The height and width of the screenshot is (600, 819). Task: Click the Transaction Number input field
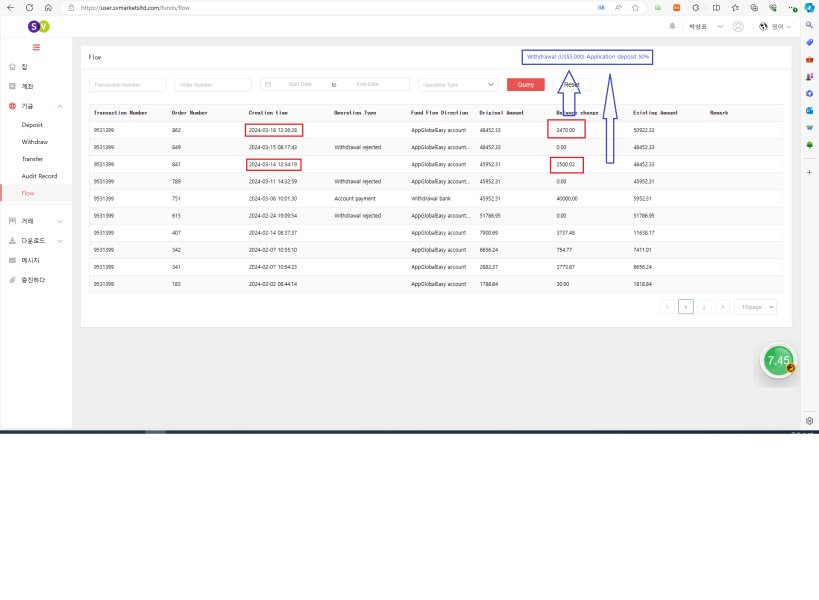128,85
